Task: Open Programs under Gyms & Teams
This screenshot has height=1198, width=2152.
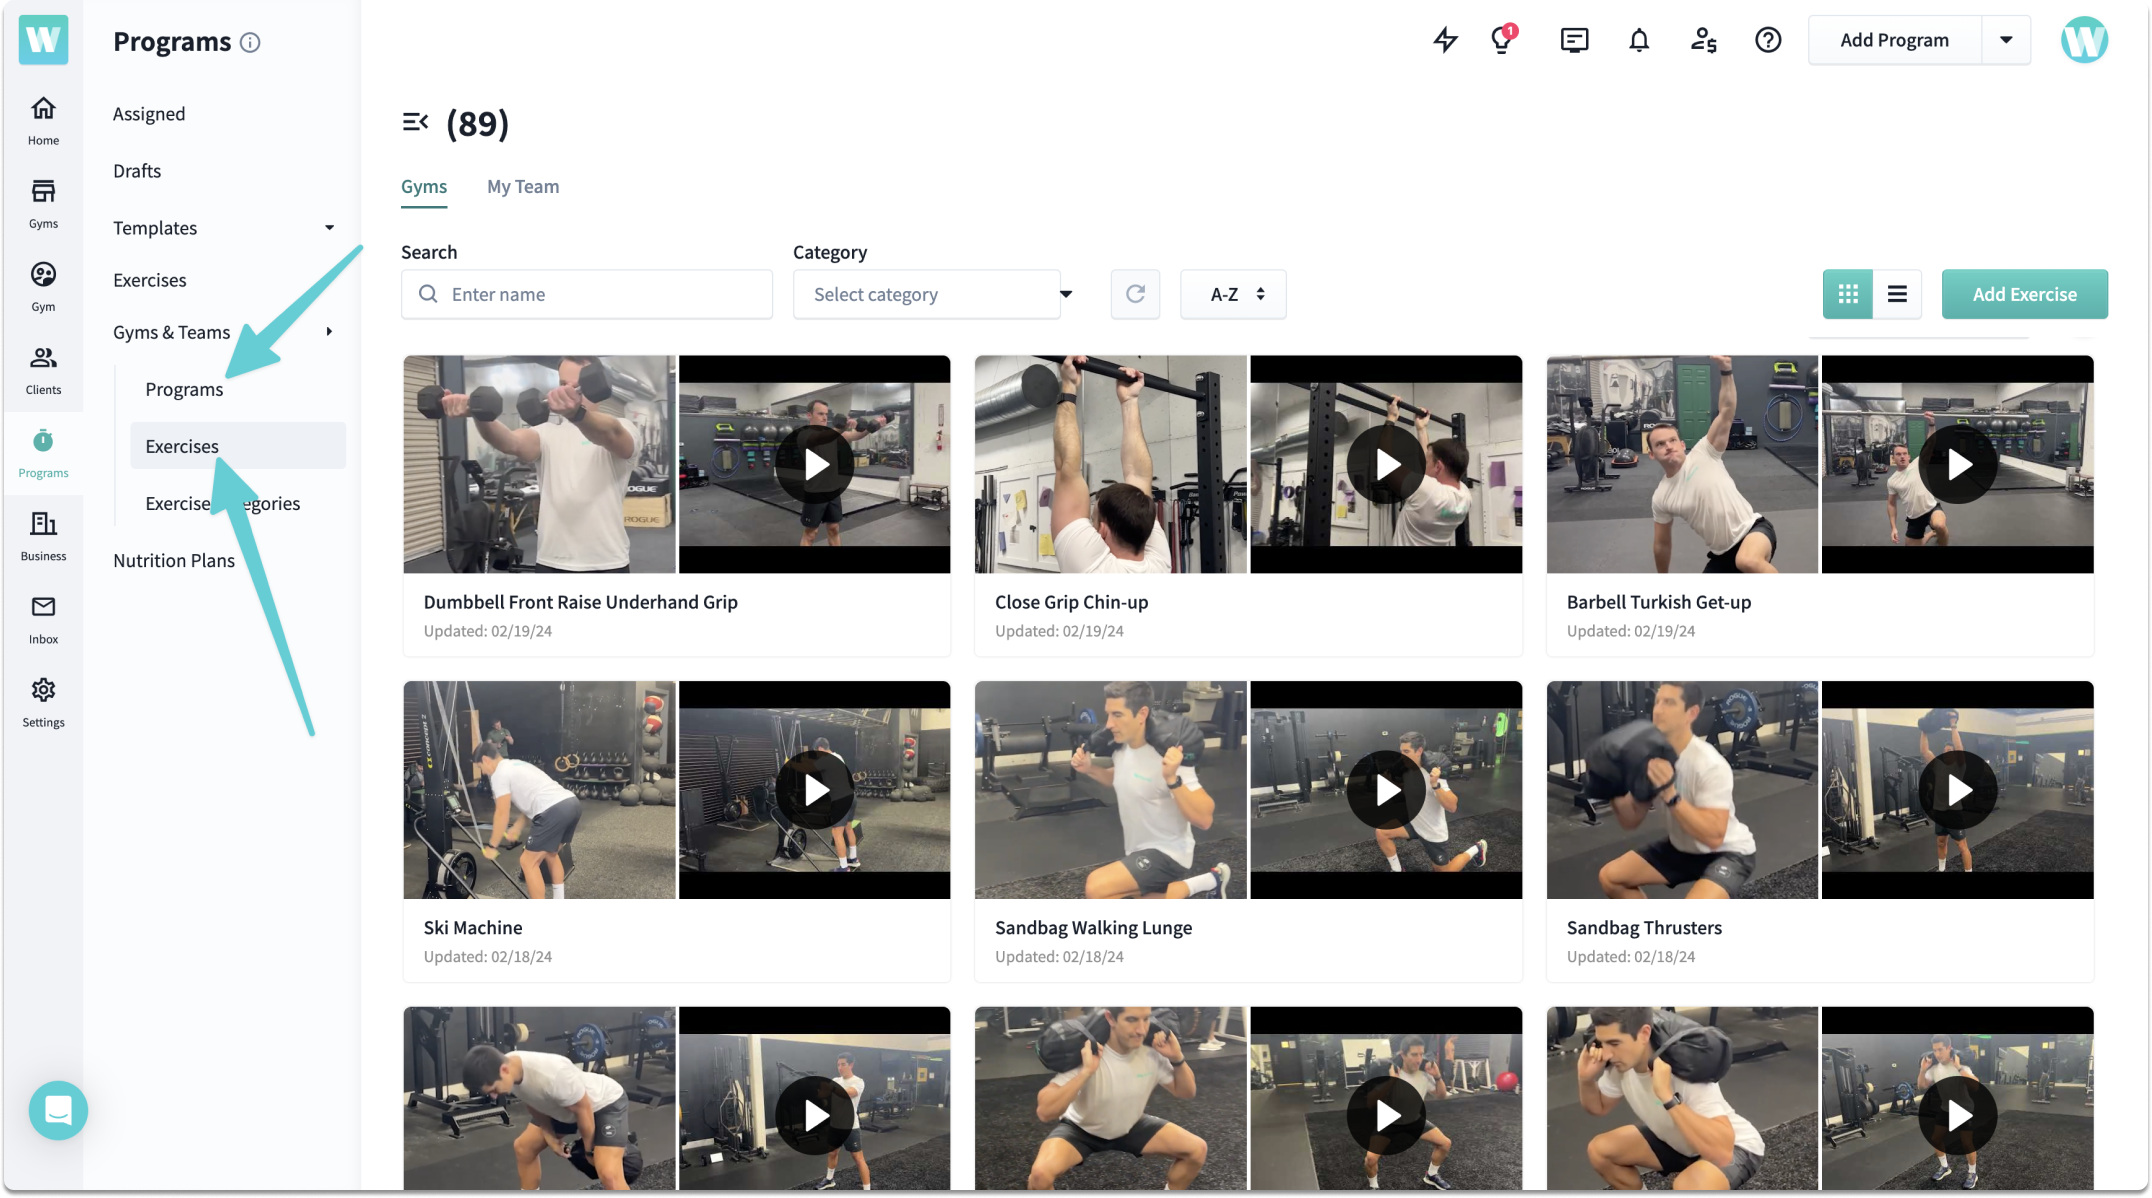Action: pyautogui.click(x=184, y=389)
